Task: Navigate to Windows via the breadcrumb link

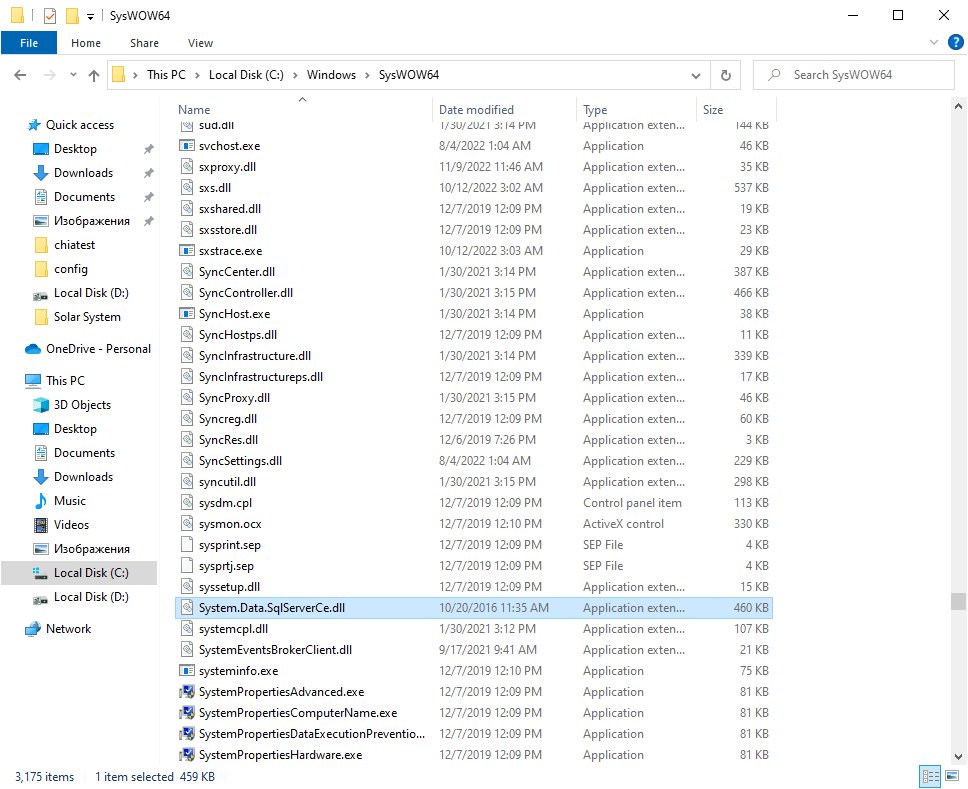Action: point(331,74)
